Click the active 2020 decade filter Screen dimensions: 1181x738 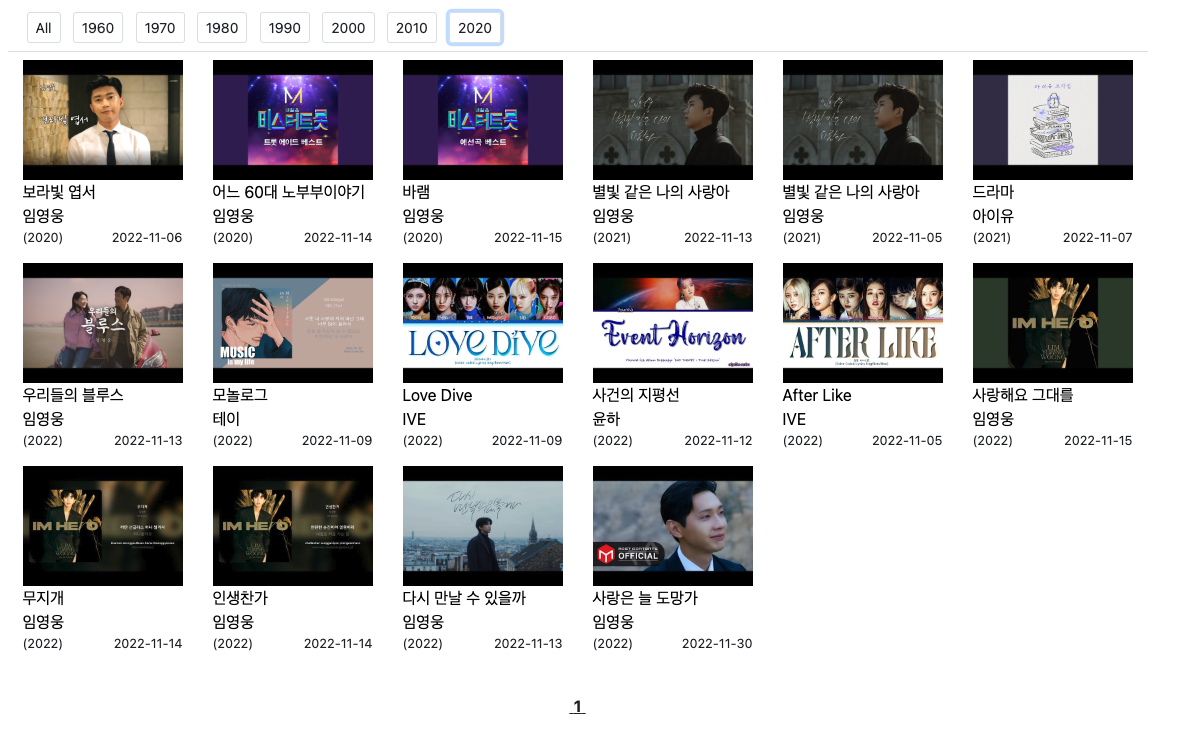click(475, 28)
